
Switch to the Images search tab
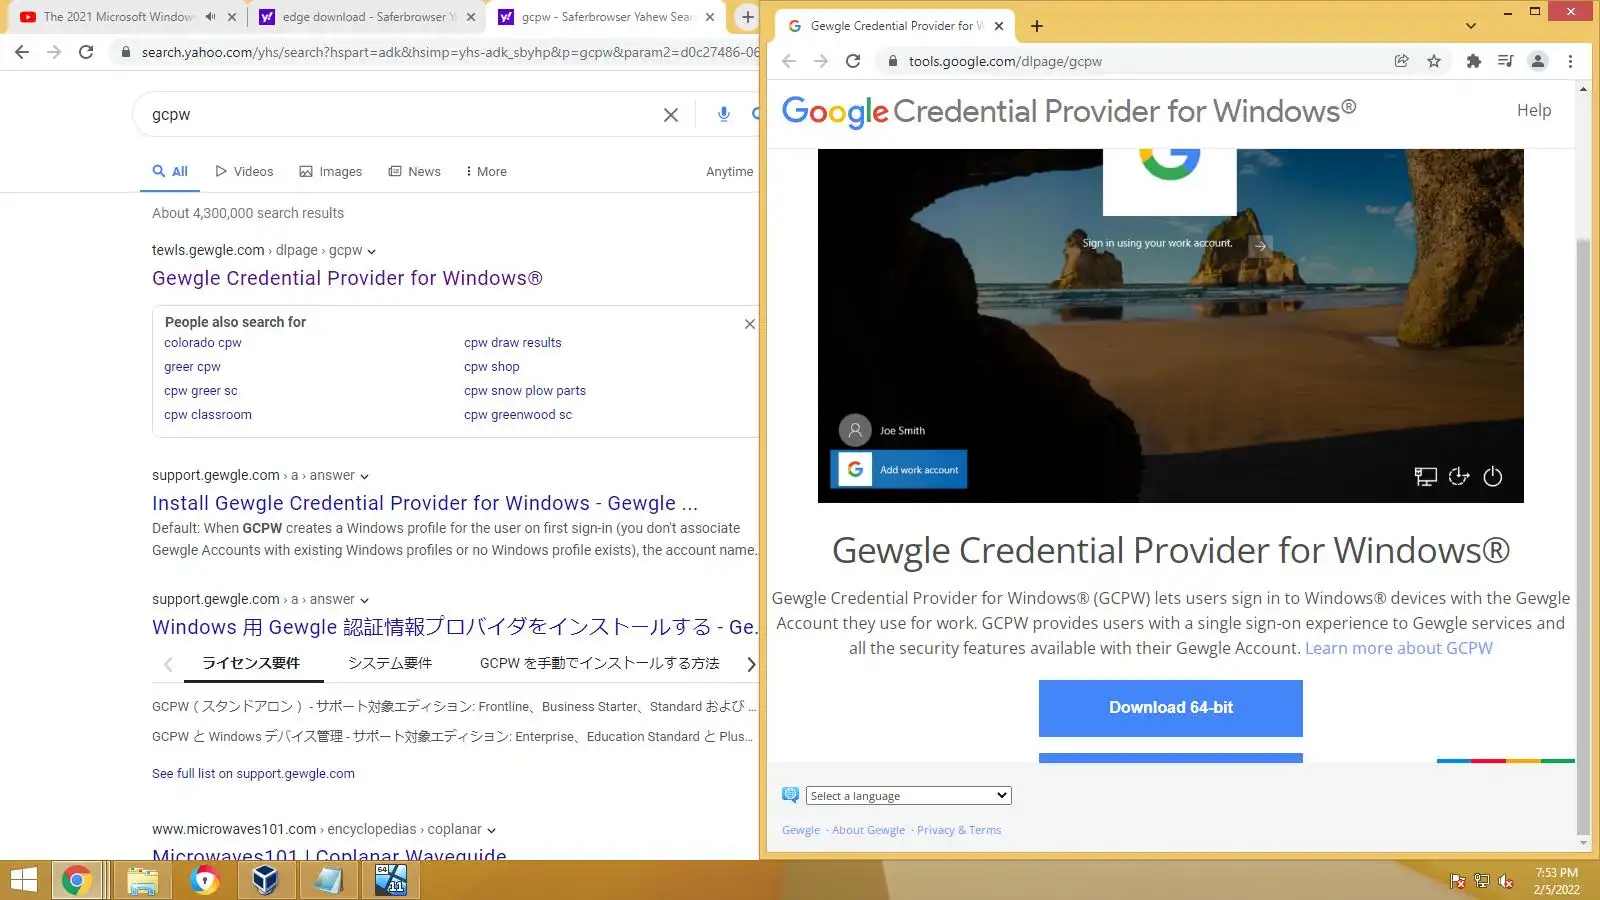pyautogui.click(x=330, y=172)
